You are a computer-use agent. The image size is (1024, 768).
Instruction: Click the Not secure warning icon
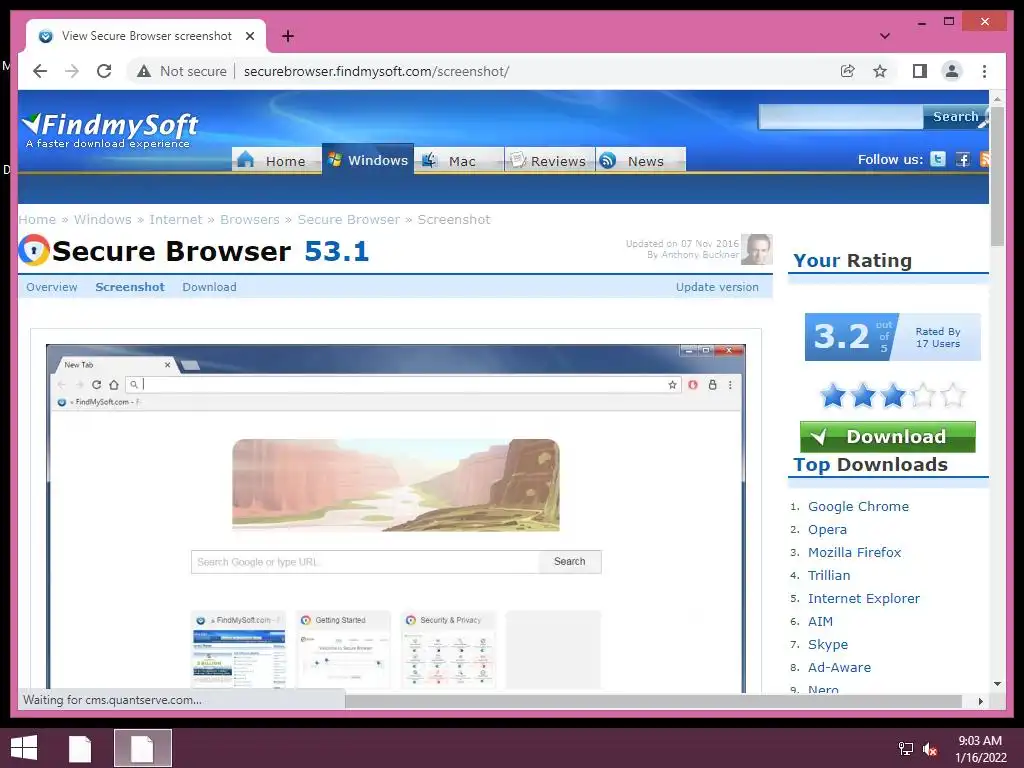coord(144,71)
